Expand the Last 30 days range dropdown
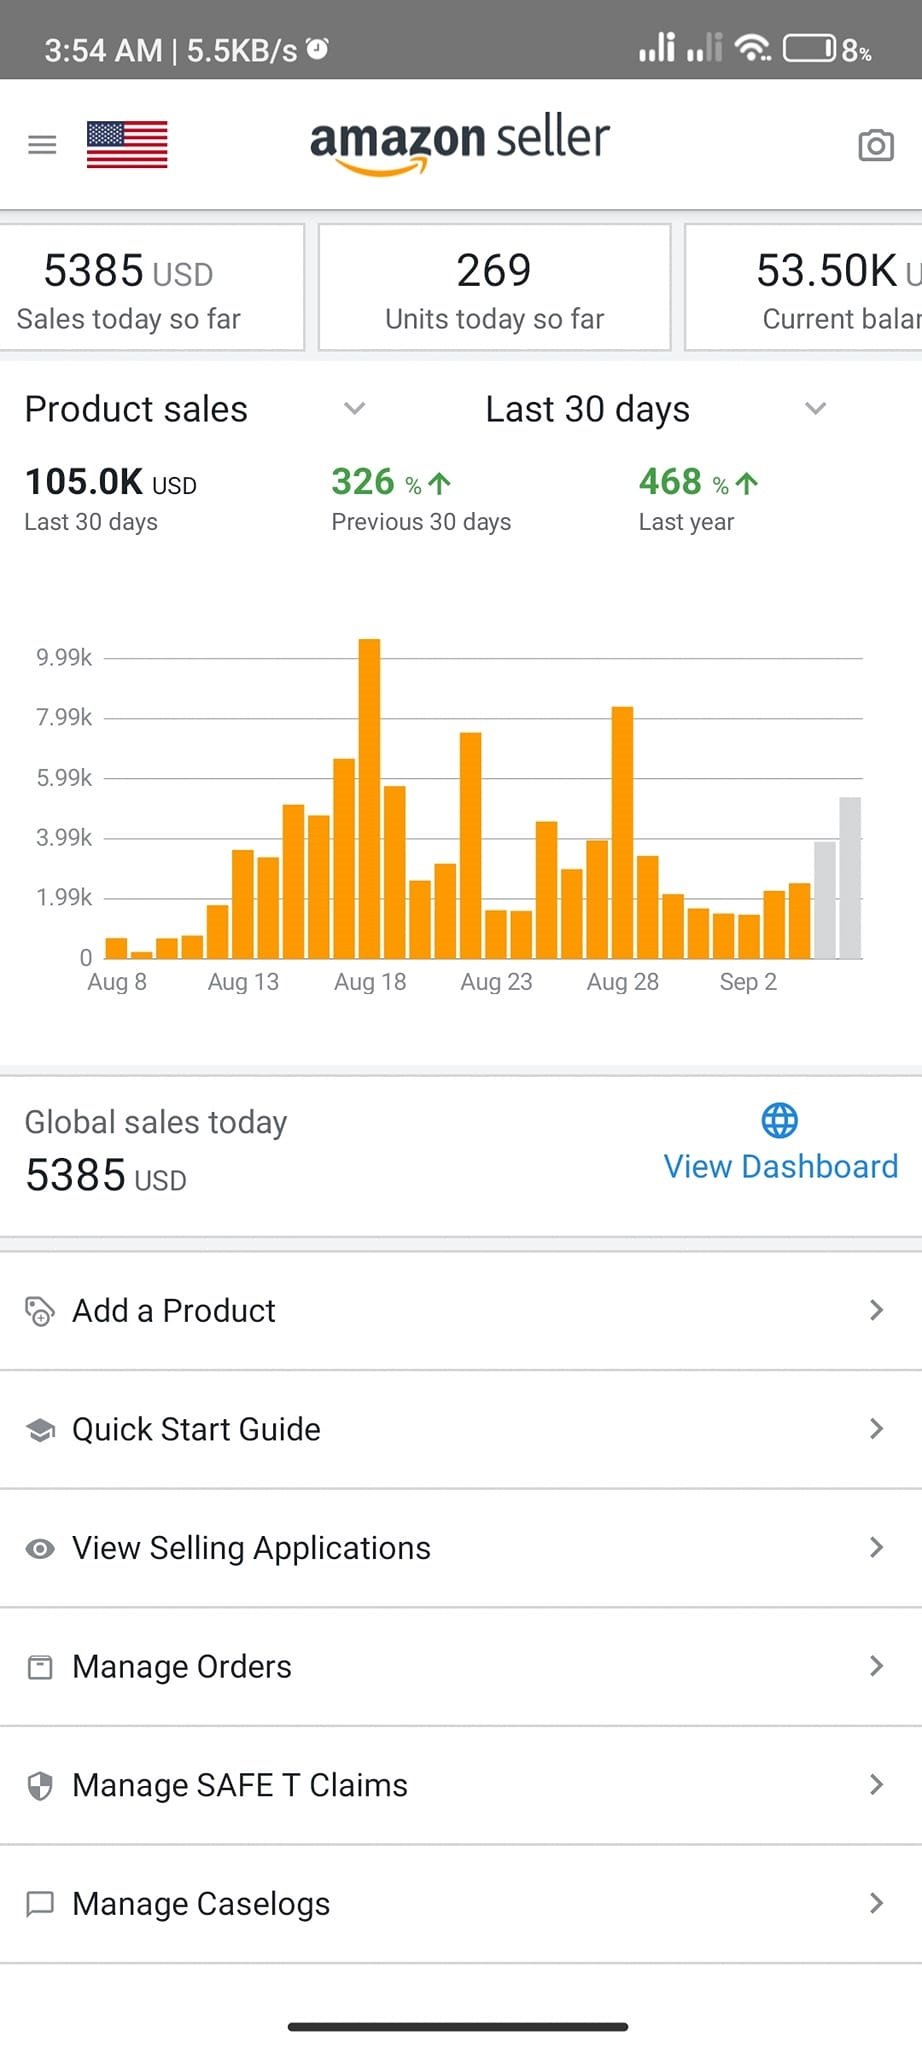This screenshot has width=922, height=2048. [816, 408]
